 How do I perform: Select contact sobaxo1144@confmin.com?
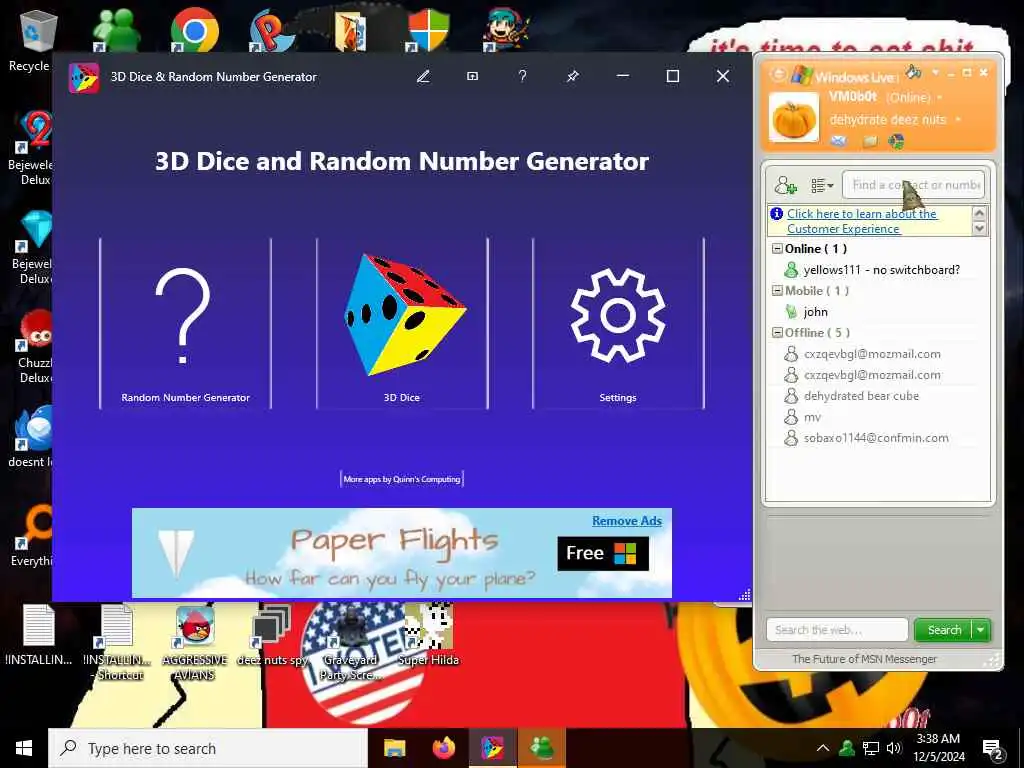[875, 438]
